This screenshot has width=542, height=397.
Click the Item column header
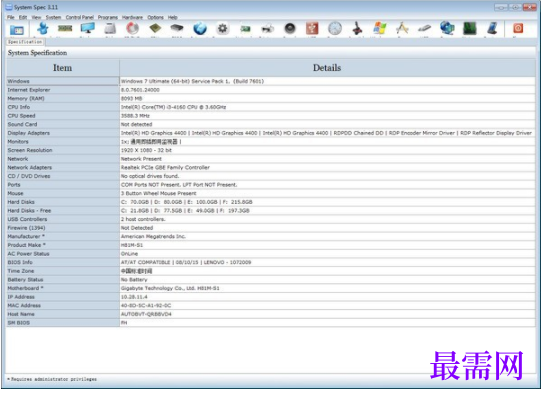[x=63, y=68]
